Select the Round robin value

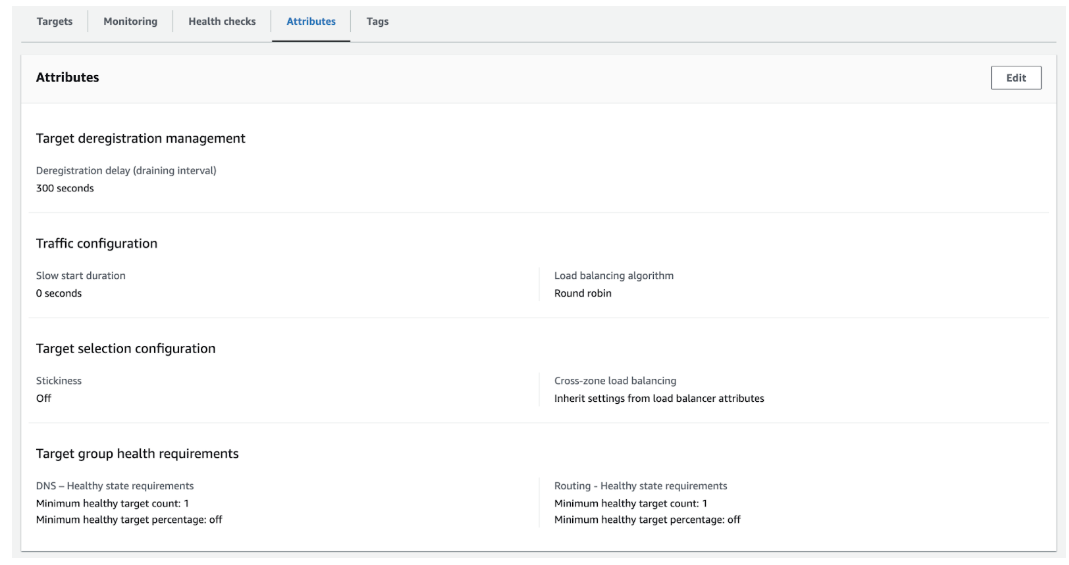(x=582, y=293)
